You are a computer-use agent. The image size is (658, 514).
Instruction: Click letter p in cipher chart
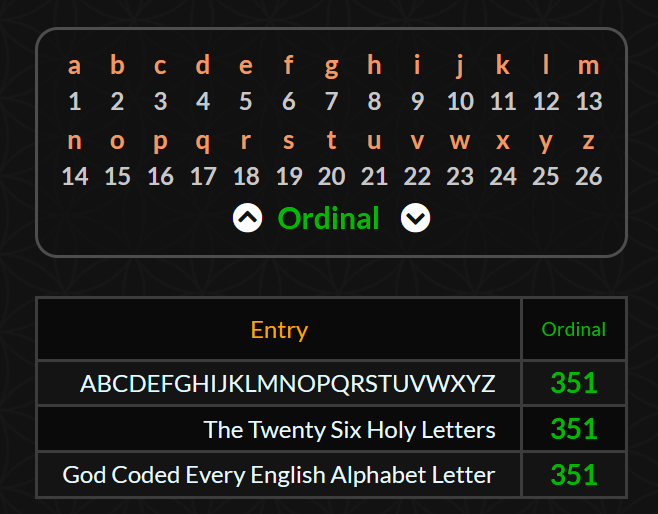[x=160, y=144]
